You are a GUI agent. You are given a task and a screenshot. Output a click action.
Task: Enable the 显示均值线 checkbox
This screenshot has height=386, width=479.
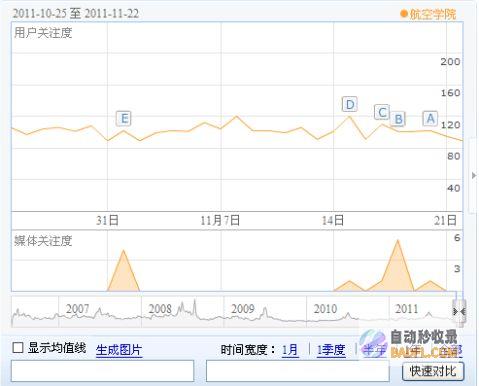coord(18,348)
